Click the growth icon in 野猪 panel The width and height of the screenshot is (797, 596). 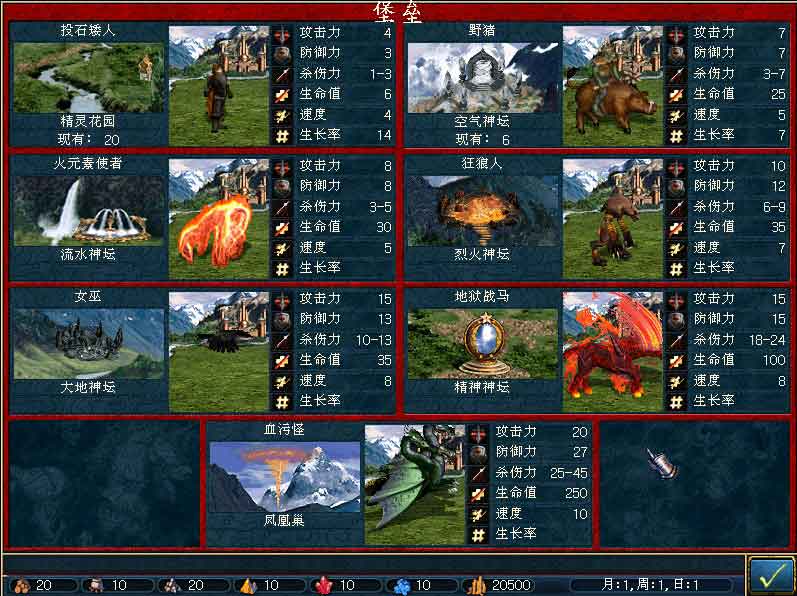pos(676,136)
